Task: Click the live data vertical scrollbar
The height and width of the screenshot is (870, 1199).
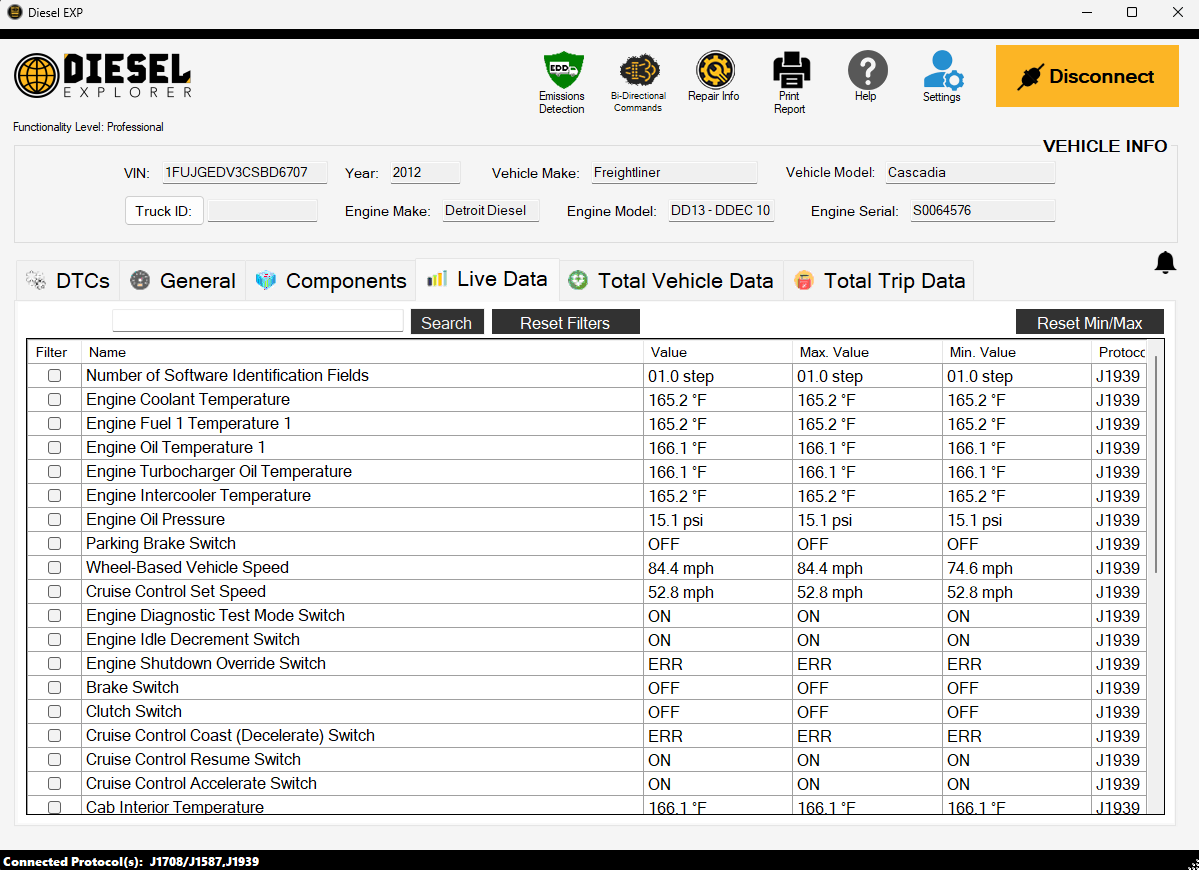Action: pyautogui.click(x=1155, y=466)
